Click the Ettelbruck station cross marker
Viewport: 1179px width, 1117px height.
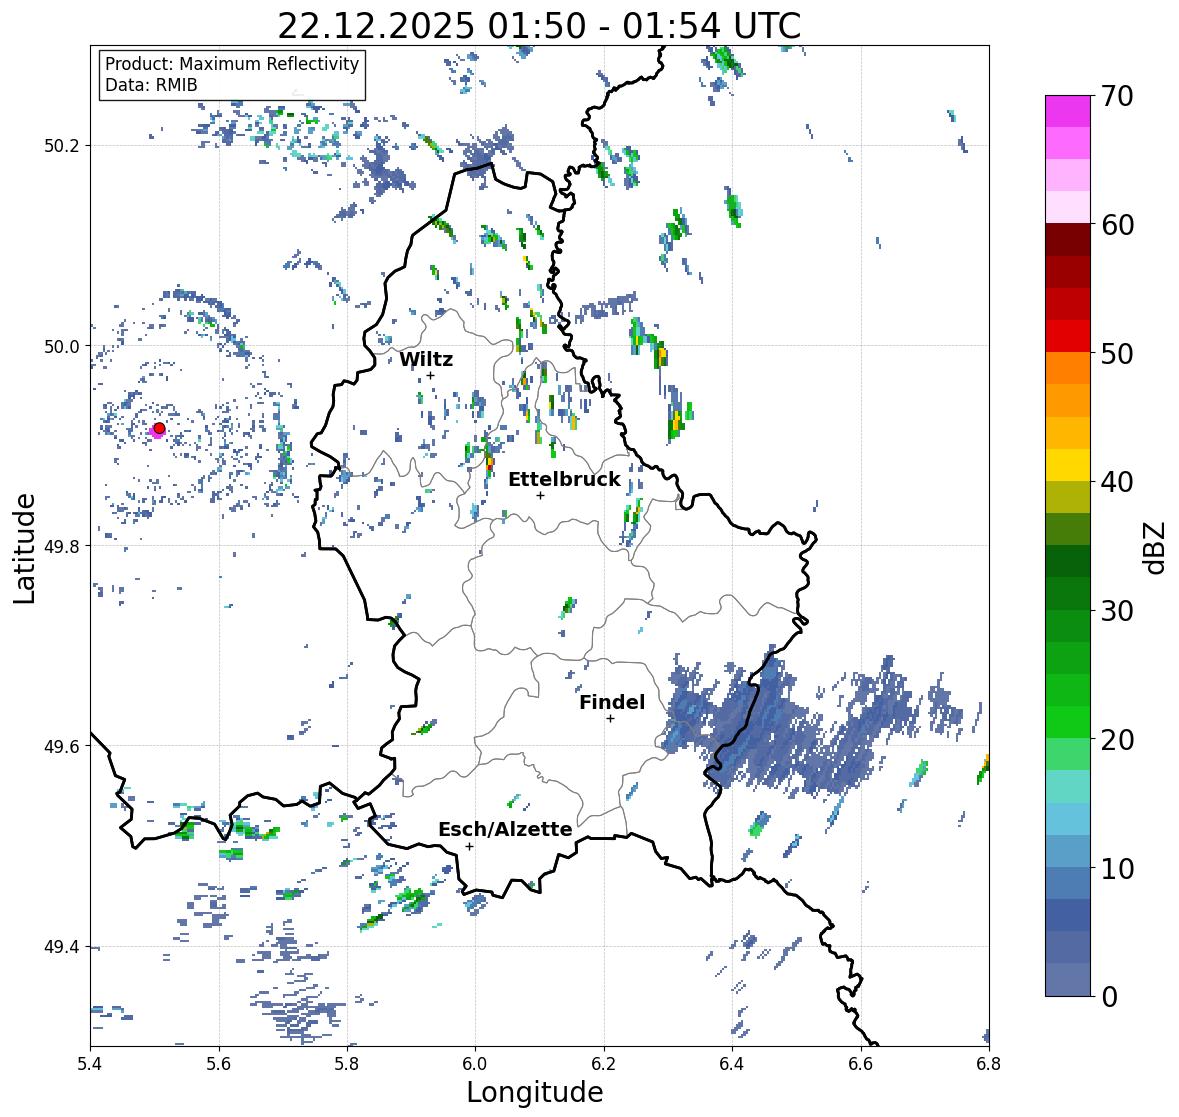tap(540, 495)
